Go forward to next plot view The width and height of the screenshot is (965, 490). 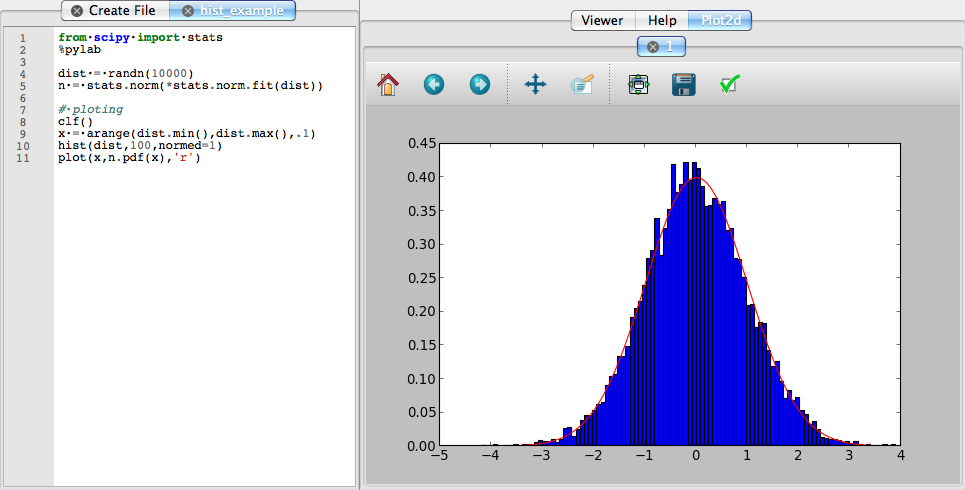[x=480, y=84]
